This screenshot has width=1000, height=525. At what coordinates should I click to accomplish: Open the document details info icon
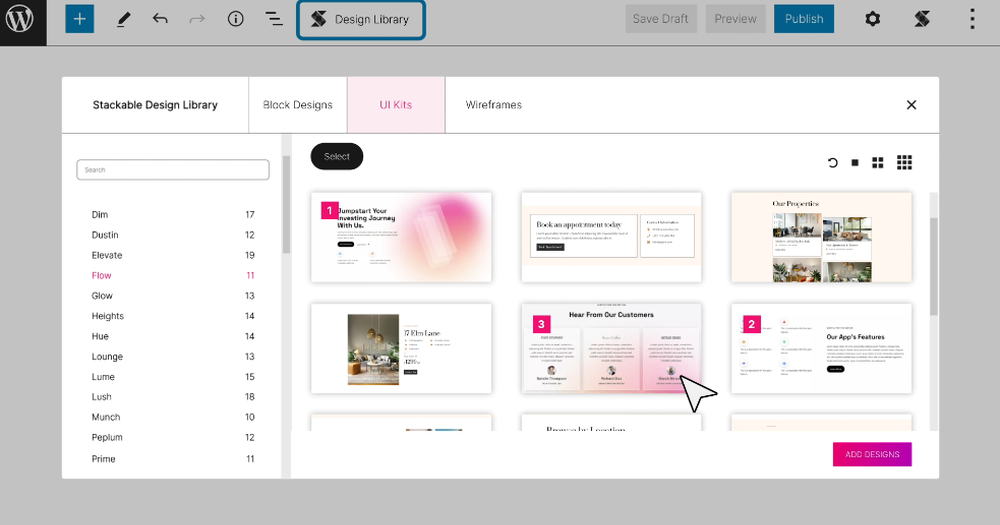[x=235, y=19]
